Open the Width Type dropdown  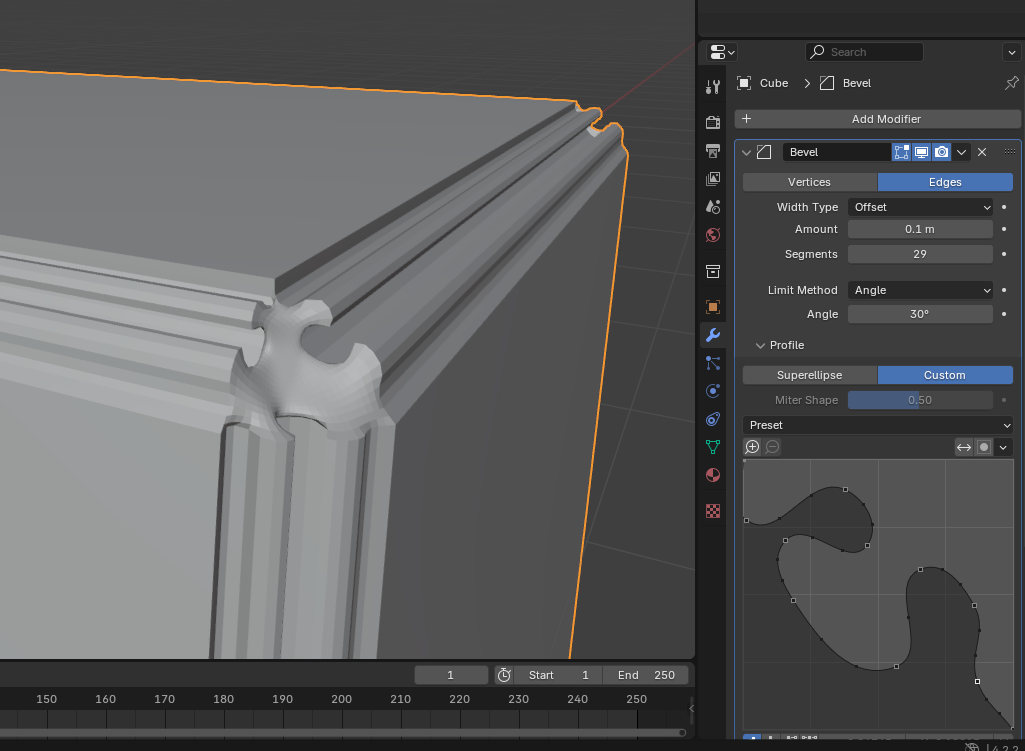coord(920,207)
